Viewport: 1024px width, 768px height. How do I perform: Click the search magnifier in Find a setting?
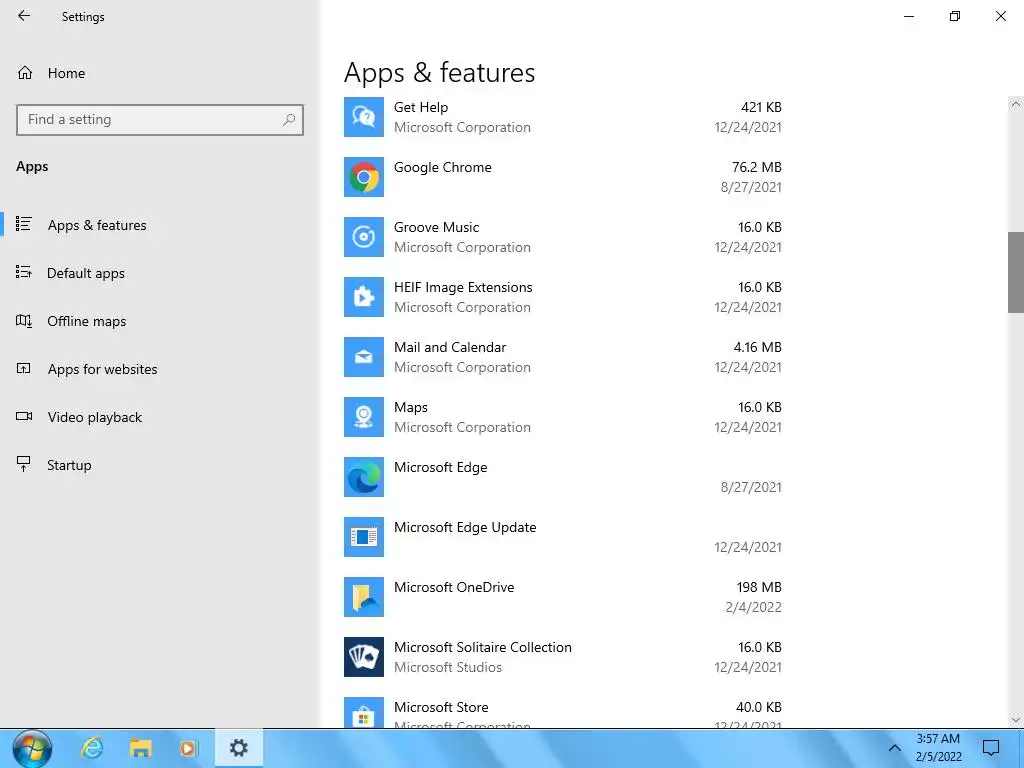(289, 120)
